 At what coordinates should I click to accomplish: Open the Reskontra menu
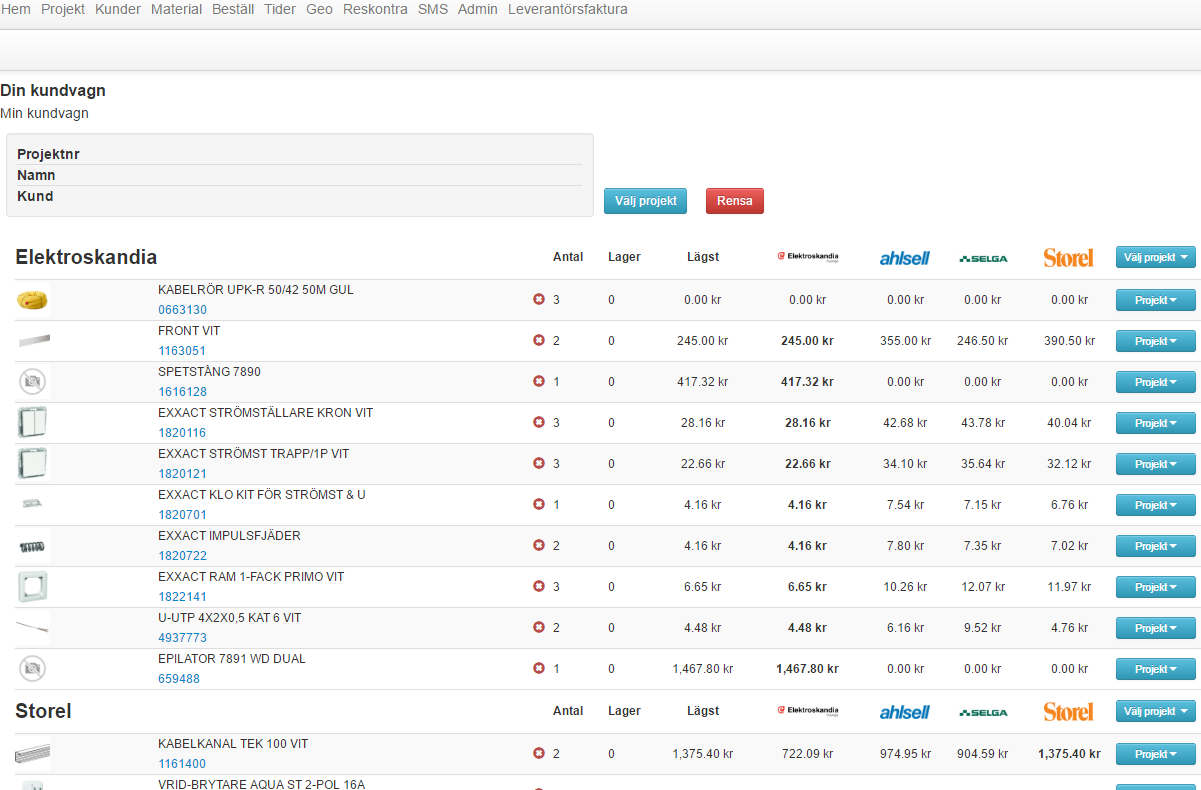pyautogui.click(x=375, y=9)
